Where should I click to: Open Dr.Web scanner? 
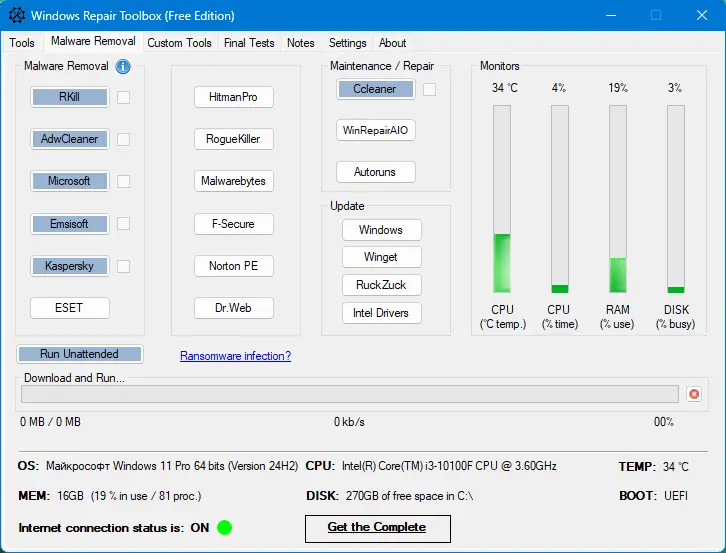click(233, 308)
